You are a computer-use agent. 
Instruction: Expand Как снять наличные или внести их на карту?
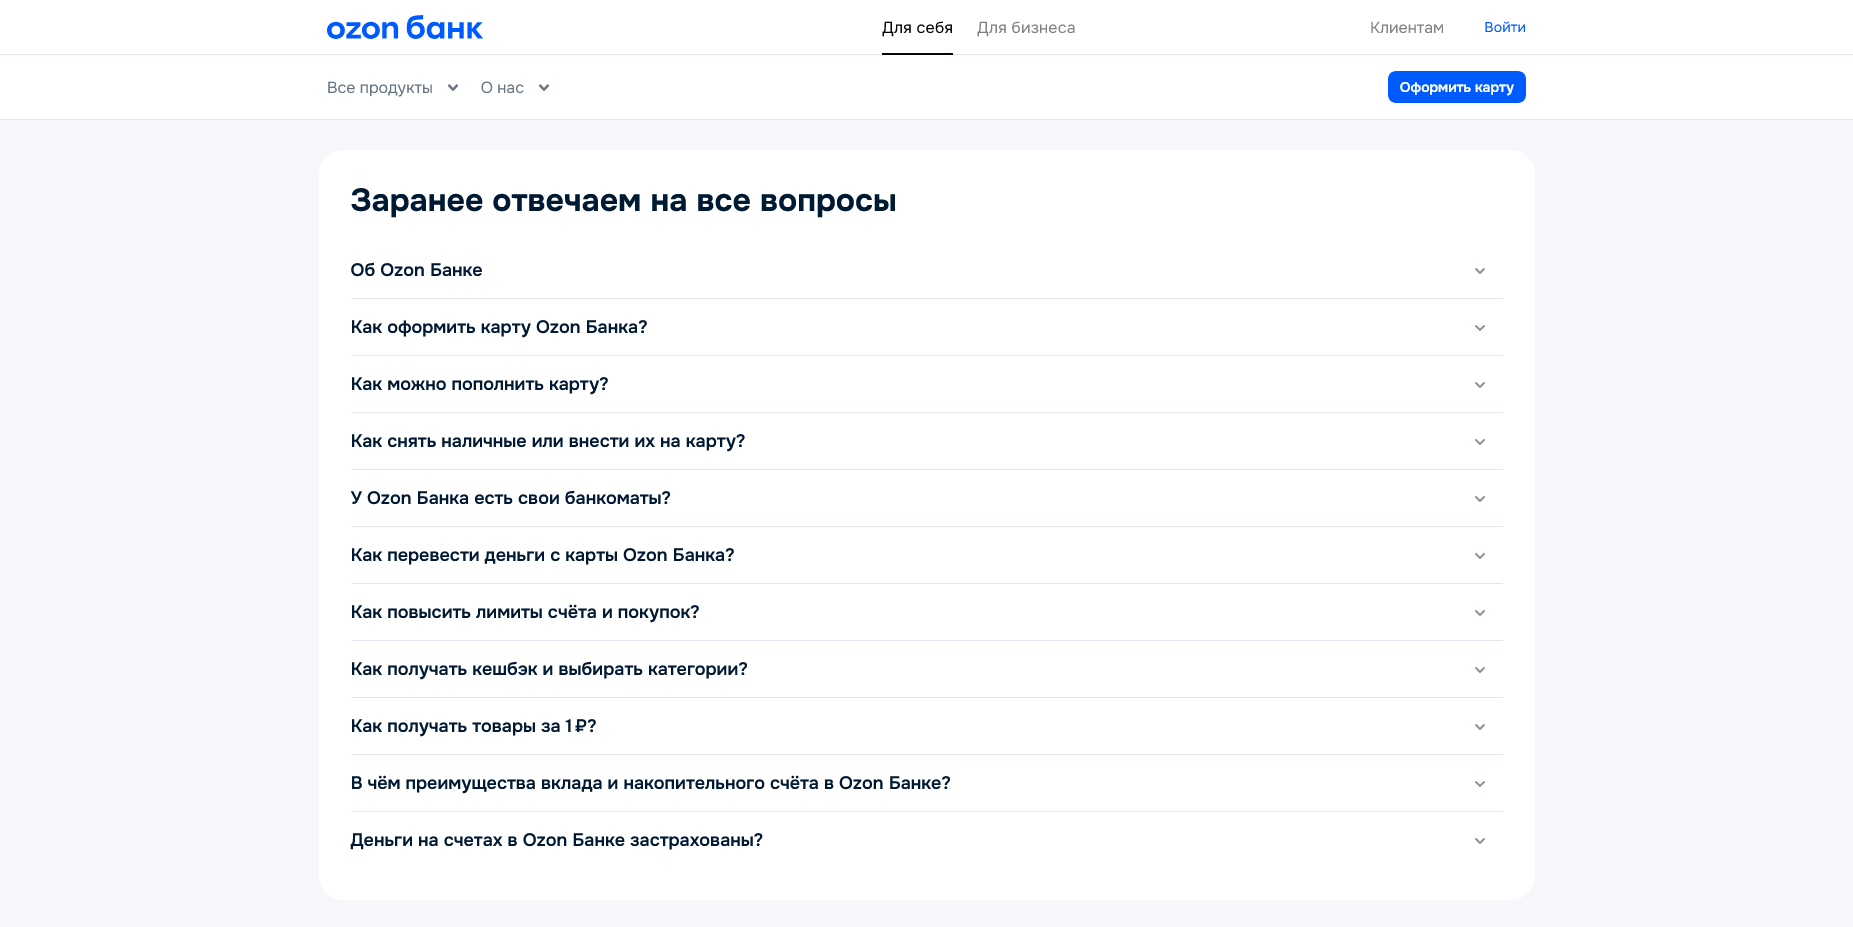pyautogui.click(x=926, y=441)
